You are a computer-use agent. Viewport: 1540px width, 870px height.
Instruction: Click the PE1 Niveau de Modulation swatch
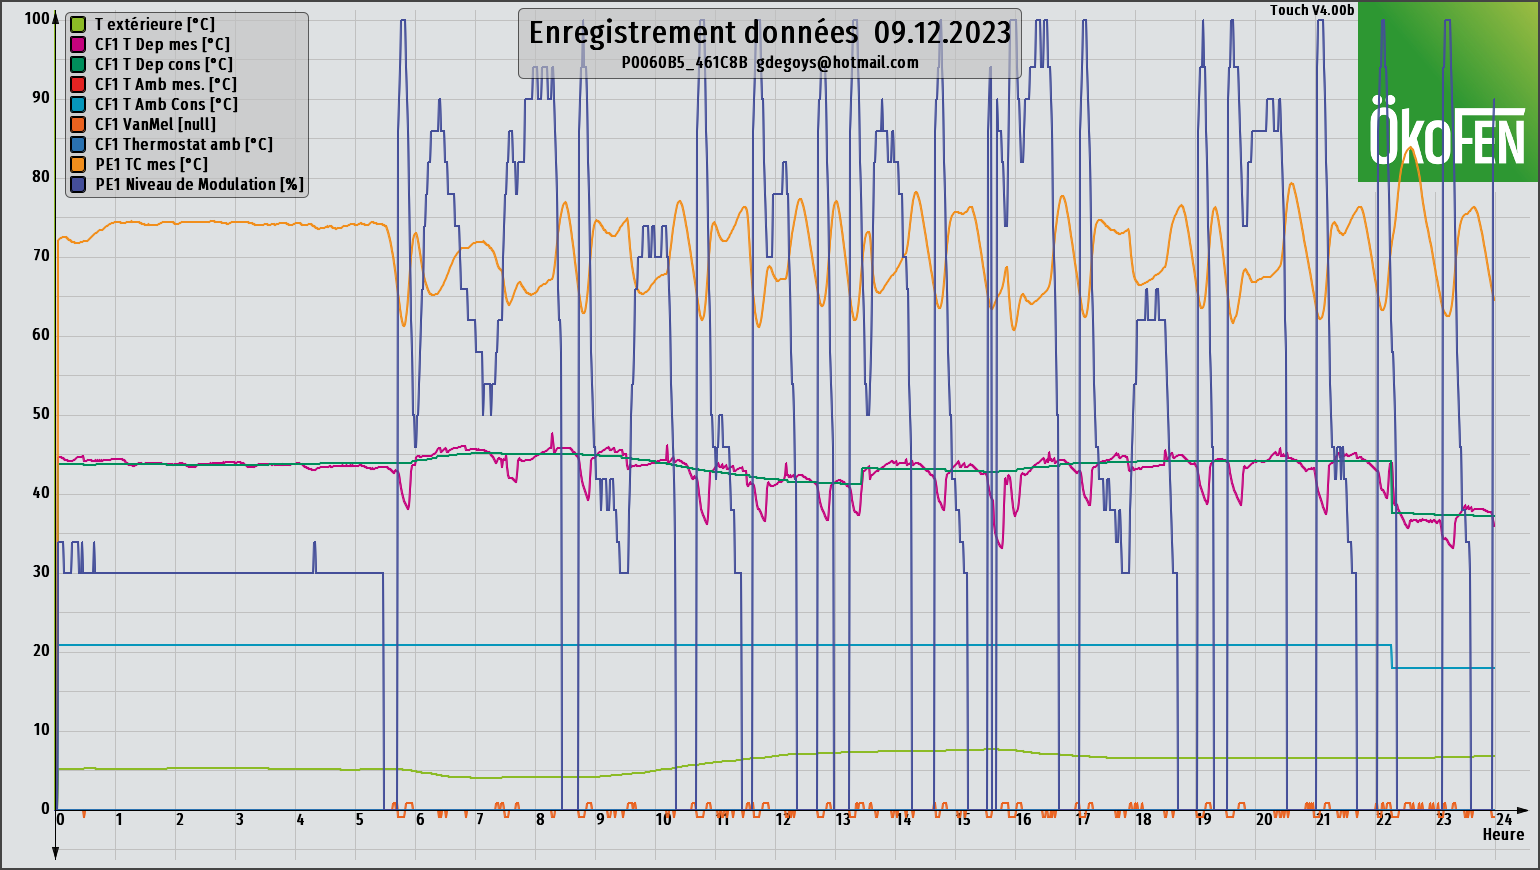pos(77,184)
